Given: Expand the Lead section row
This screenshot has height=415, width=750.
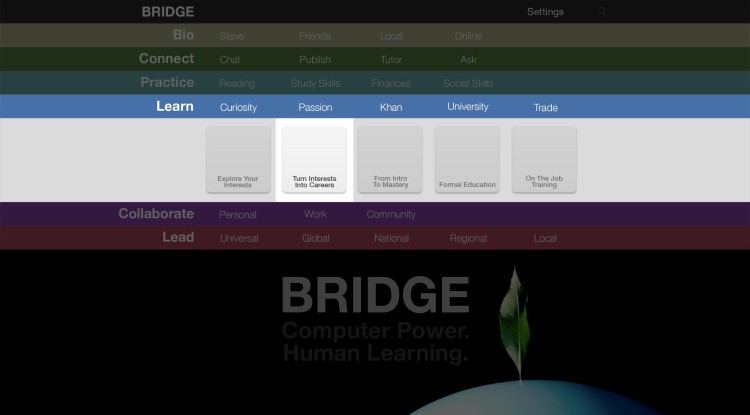Looking at the screenshot, I should [x=178, y=238].
